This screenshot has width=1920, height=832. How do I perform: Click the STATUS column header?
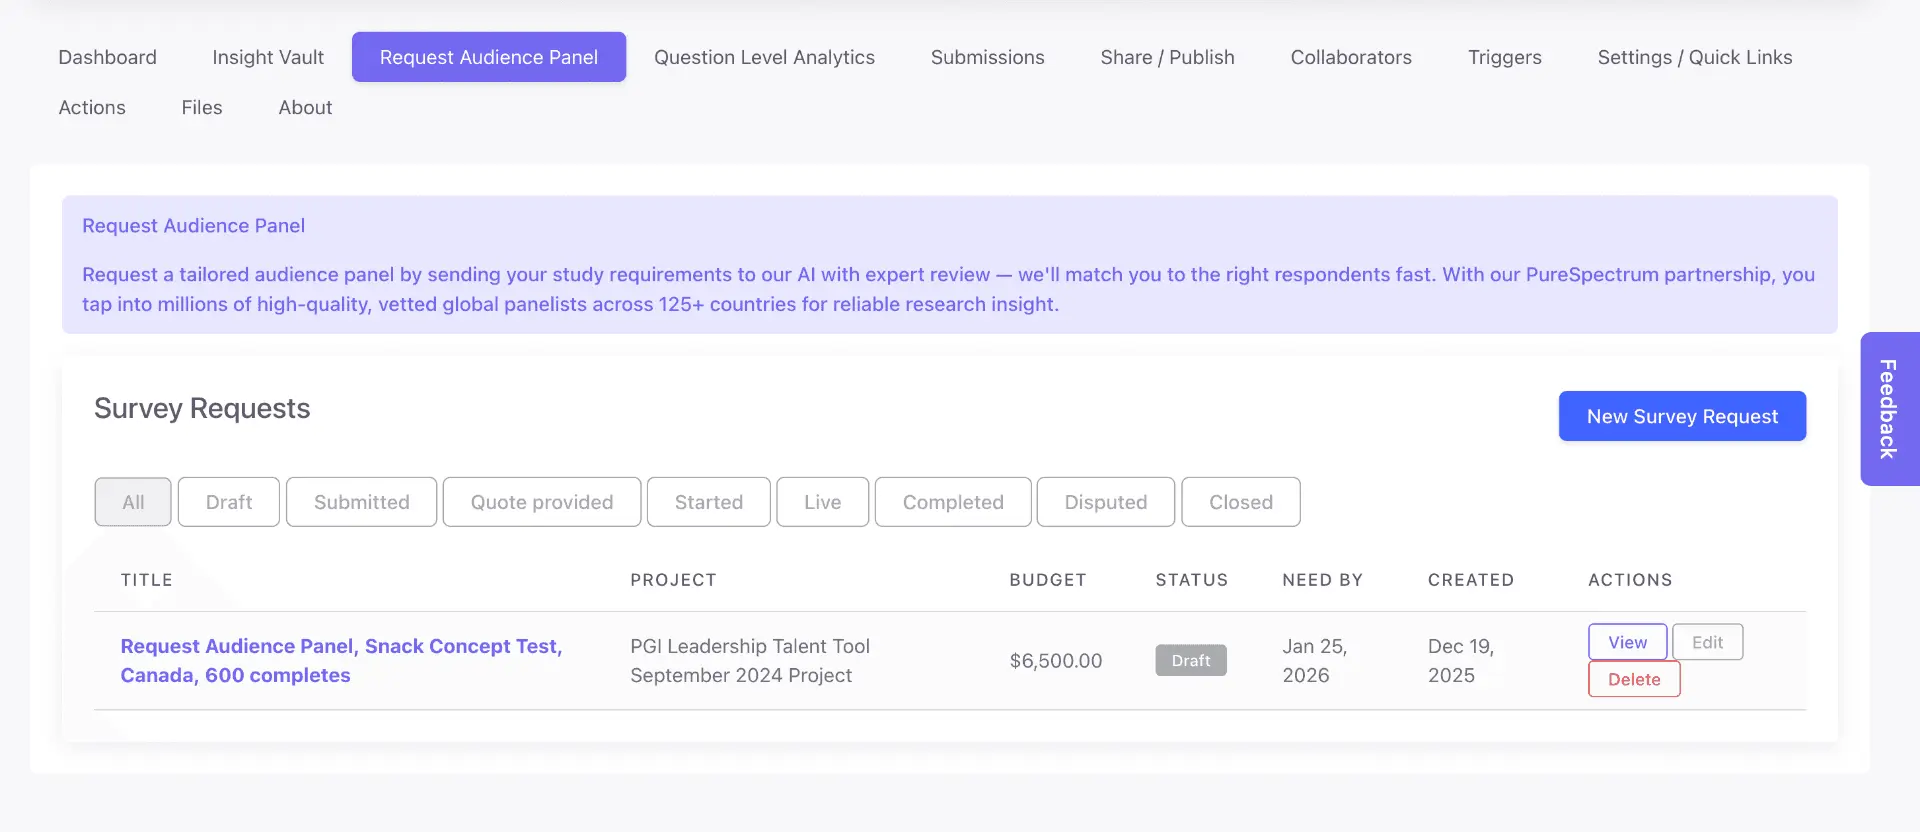click(x=1192, y=580)
